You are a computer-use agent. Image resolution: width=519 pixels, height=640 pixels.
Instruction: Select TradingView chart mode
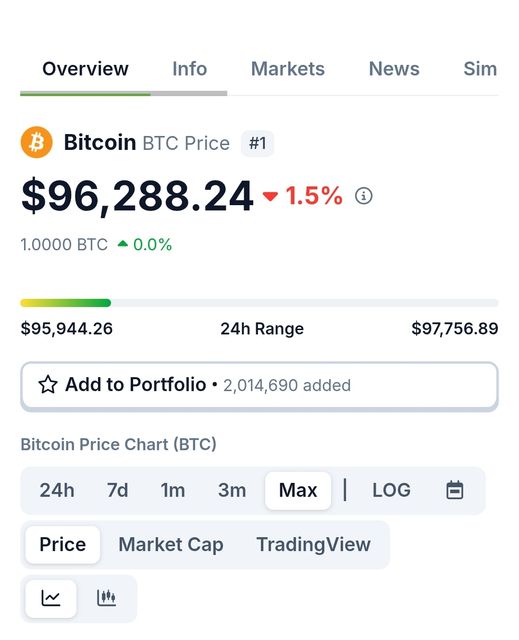tap(313, 544)
